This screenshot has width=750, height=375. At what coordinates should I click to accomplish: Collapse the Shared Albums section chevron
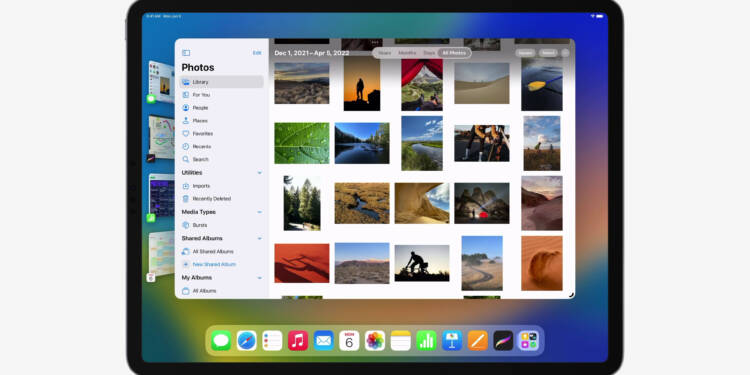pyautogui.click(x=260, y=238)
